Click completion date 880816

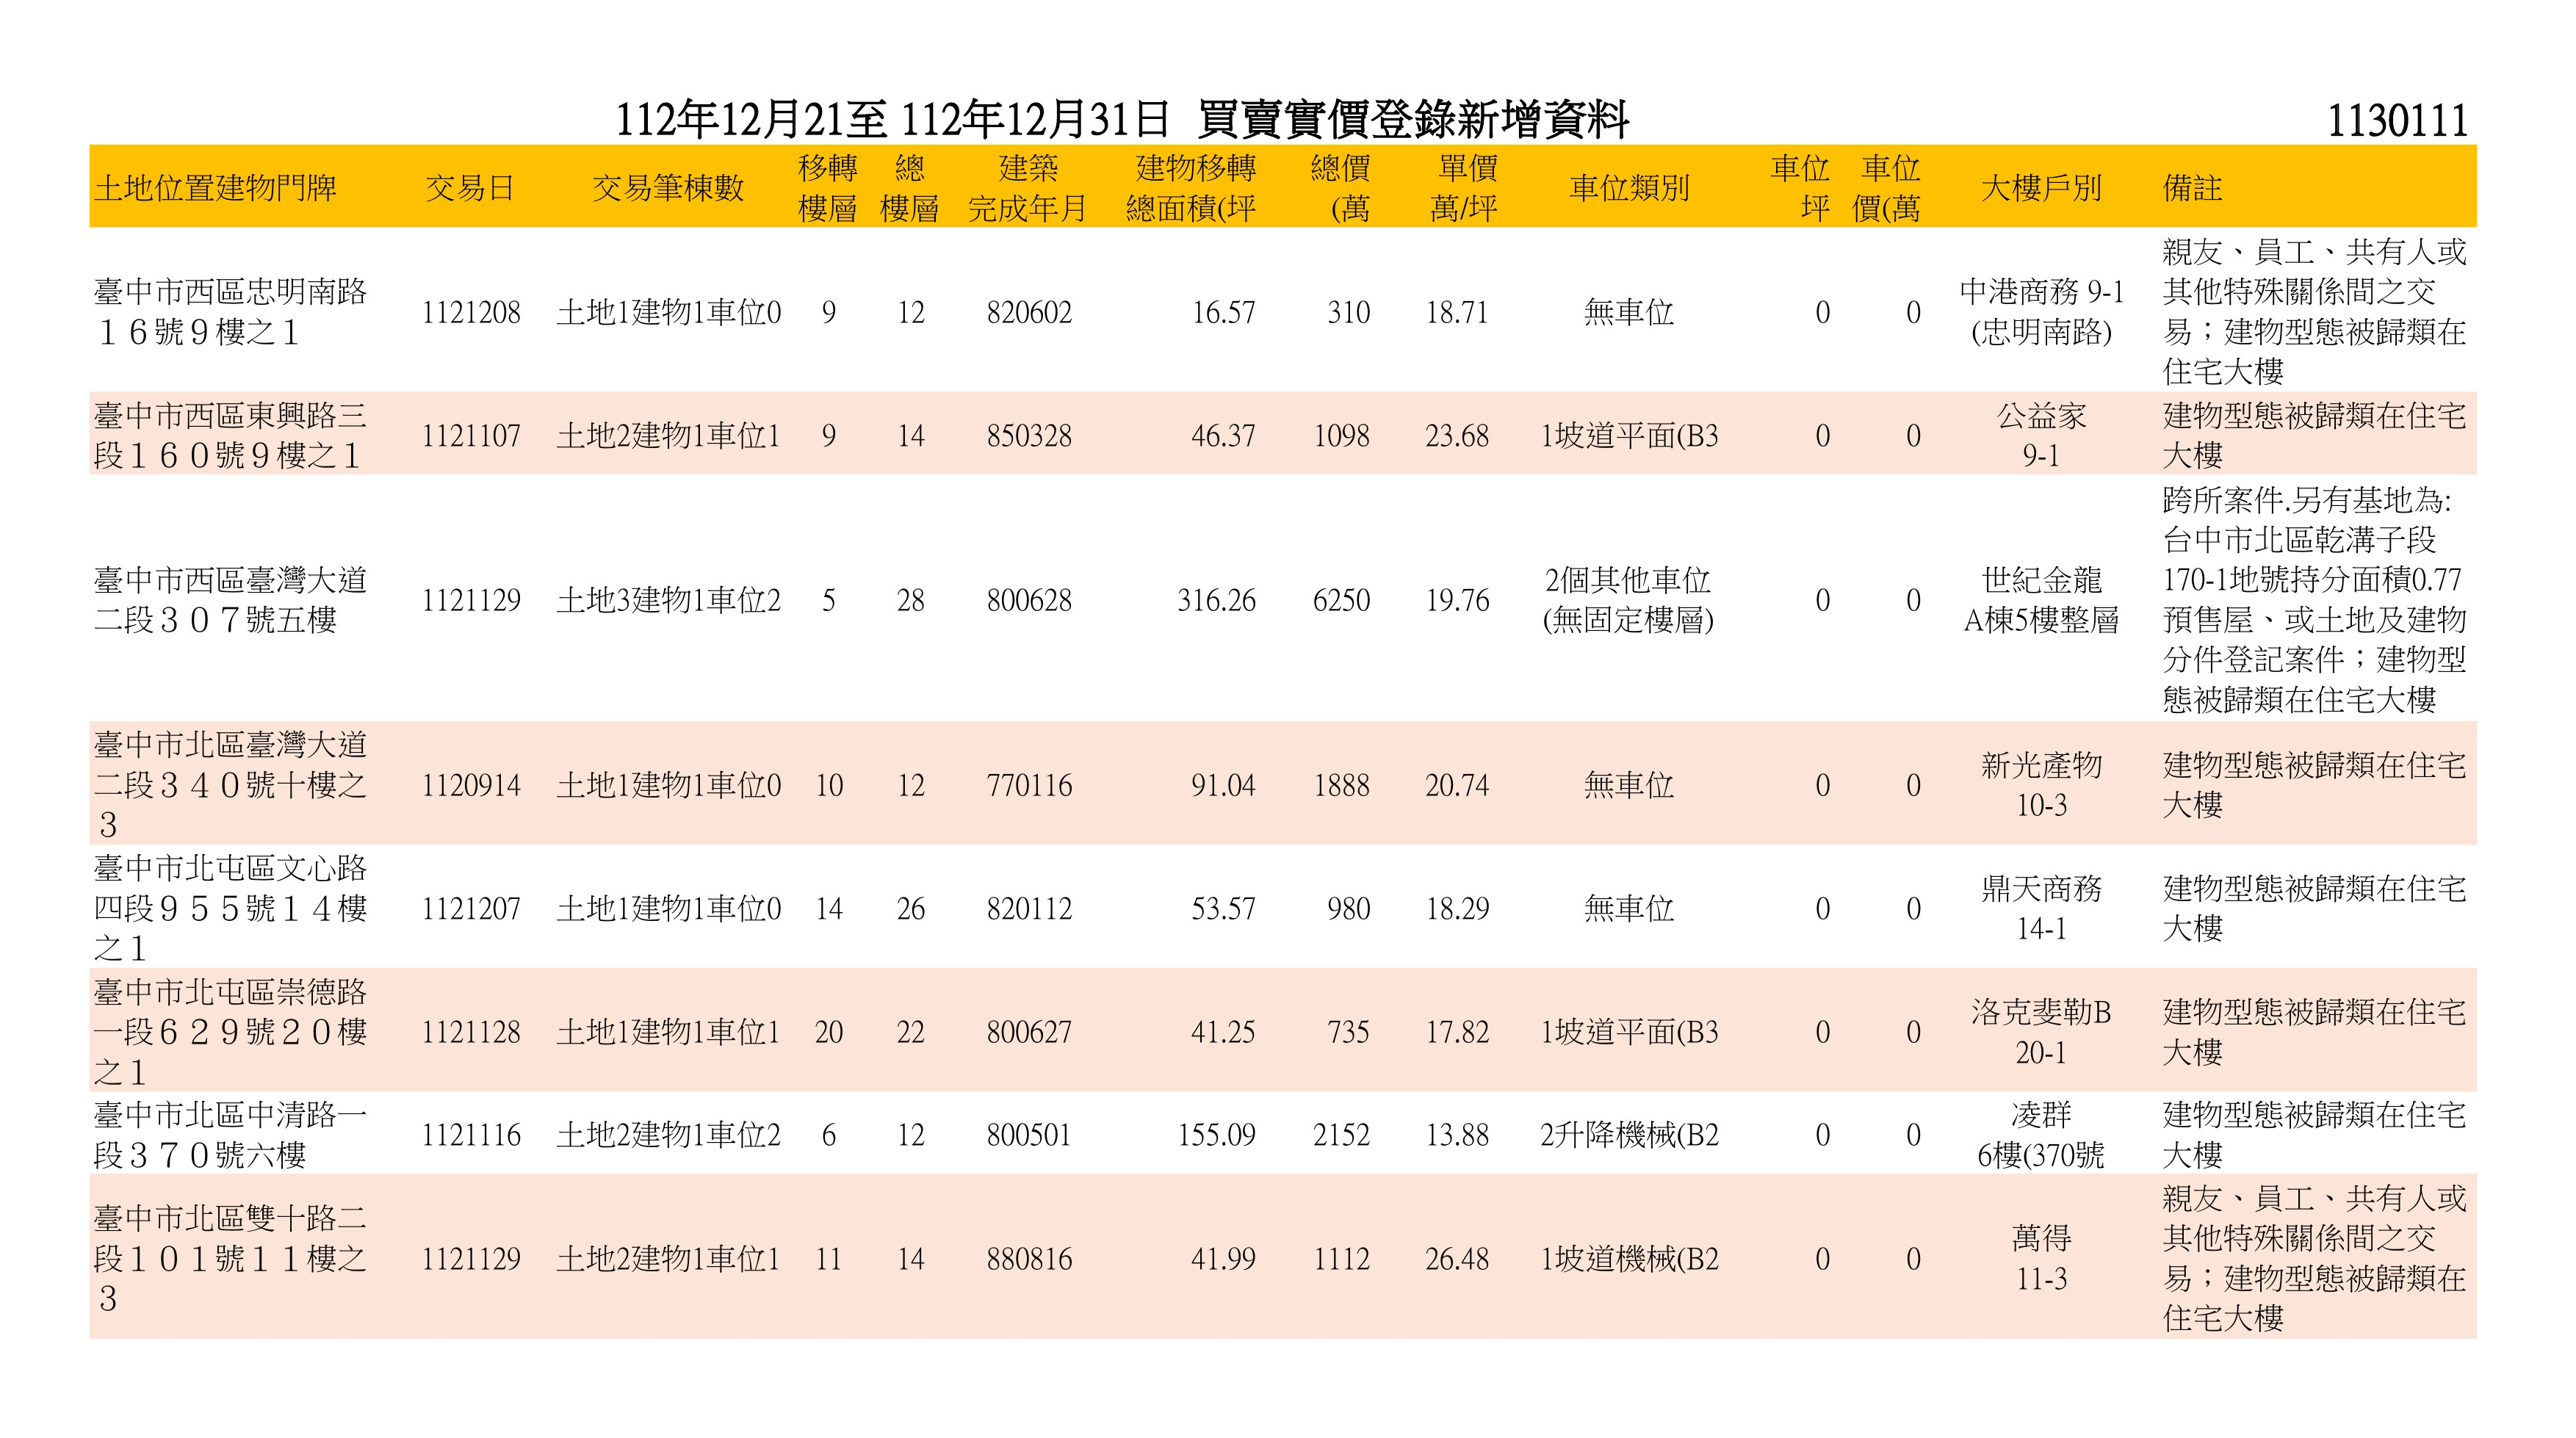1029,1259
